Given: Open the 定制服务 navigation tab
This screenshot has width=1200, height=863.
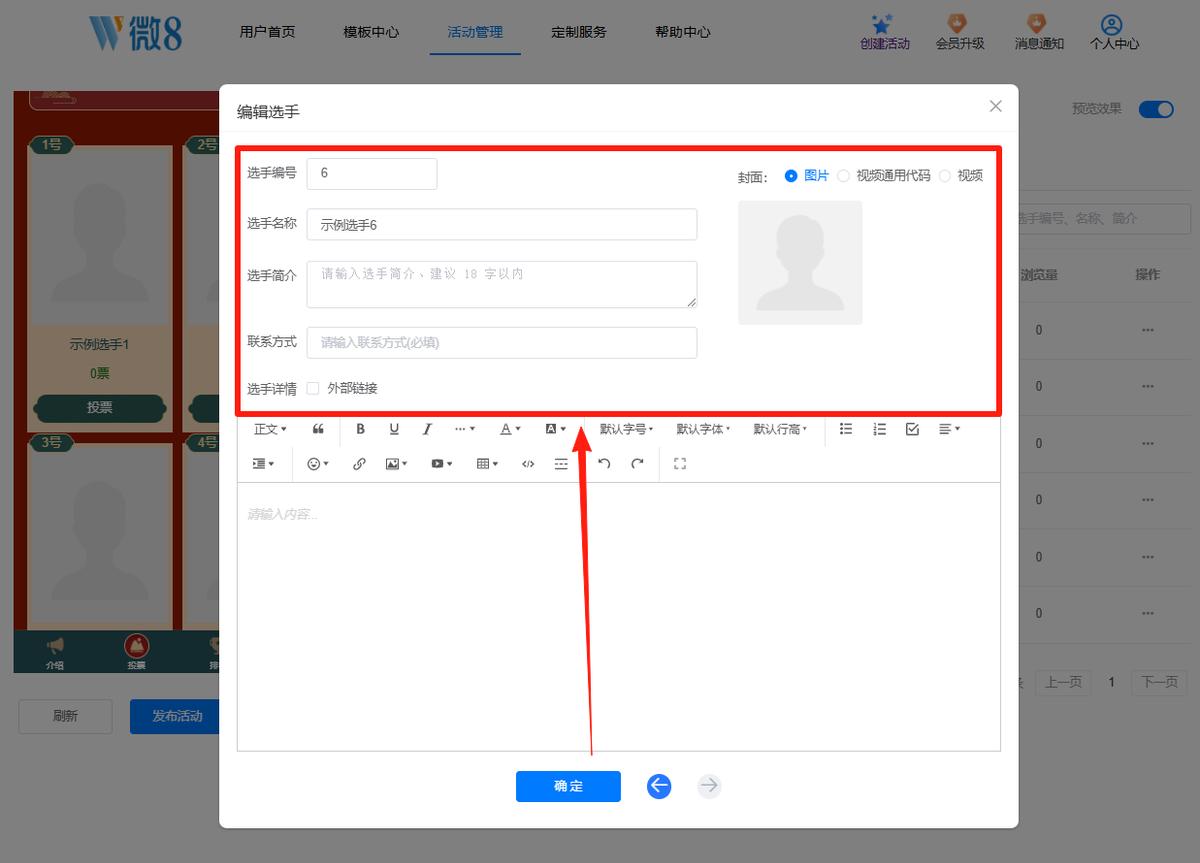Looking at the screenshot, I should [x=579, y=32].
